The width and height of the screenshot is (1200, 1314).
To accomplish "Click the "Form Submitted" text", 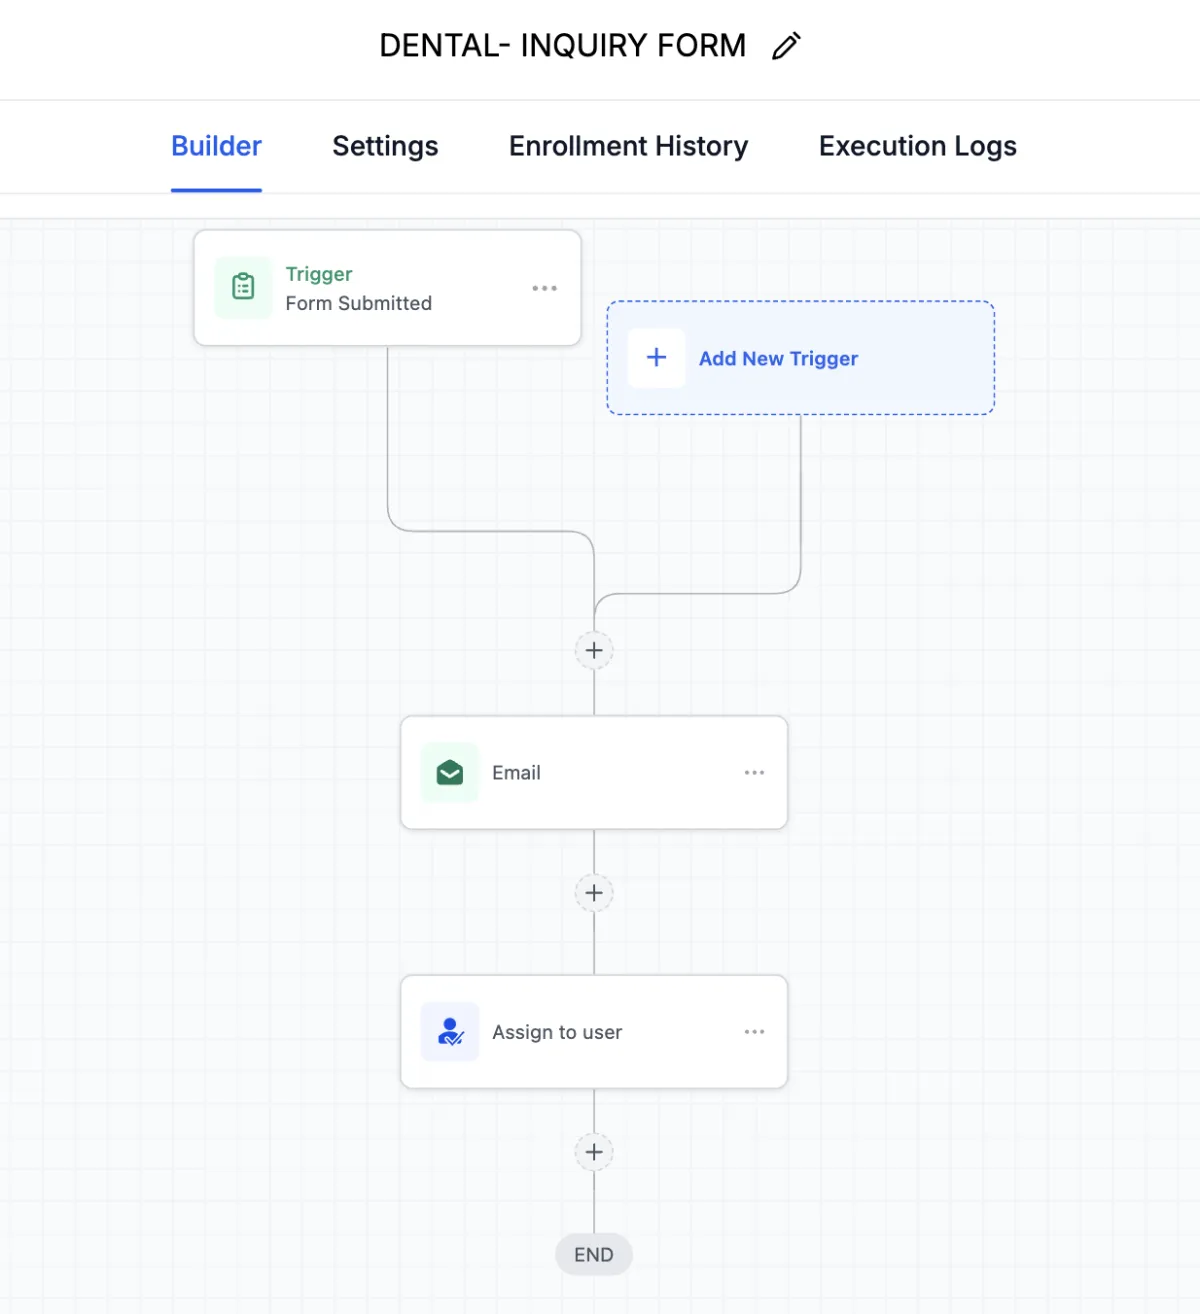I will [x=358, y=303].
